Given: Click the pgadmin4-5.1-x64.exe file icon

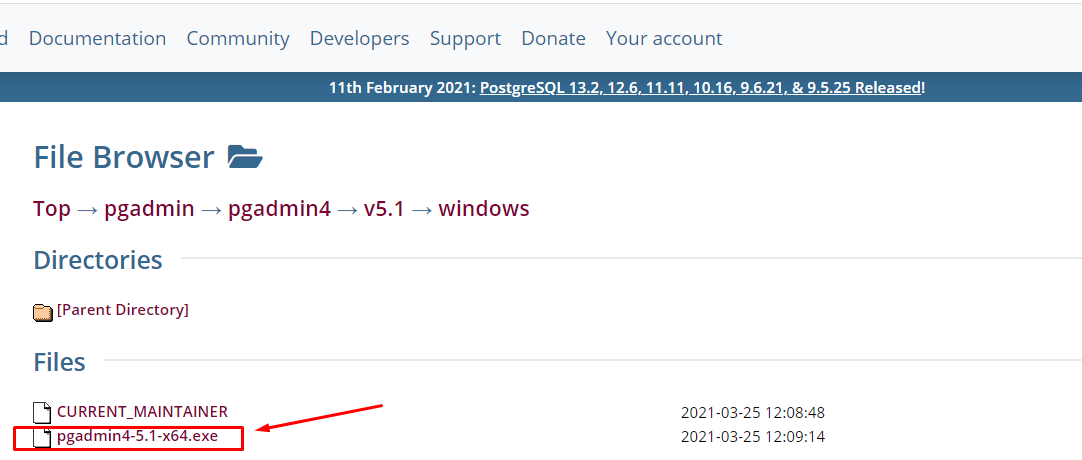Looking at the screenshot, I should point(43,437).
